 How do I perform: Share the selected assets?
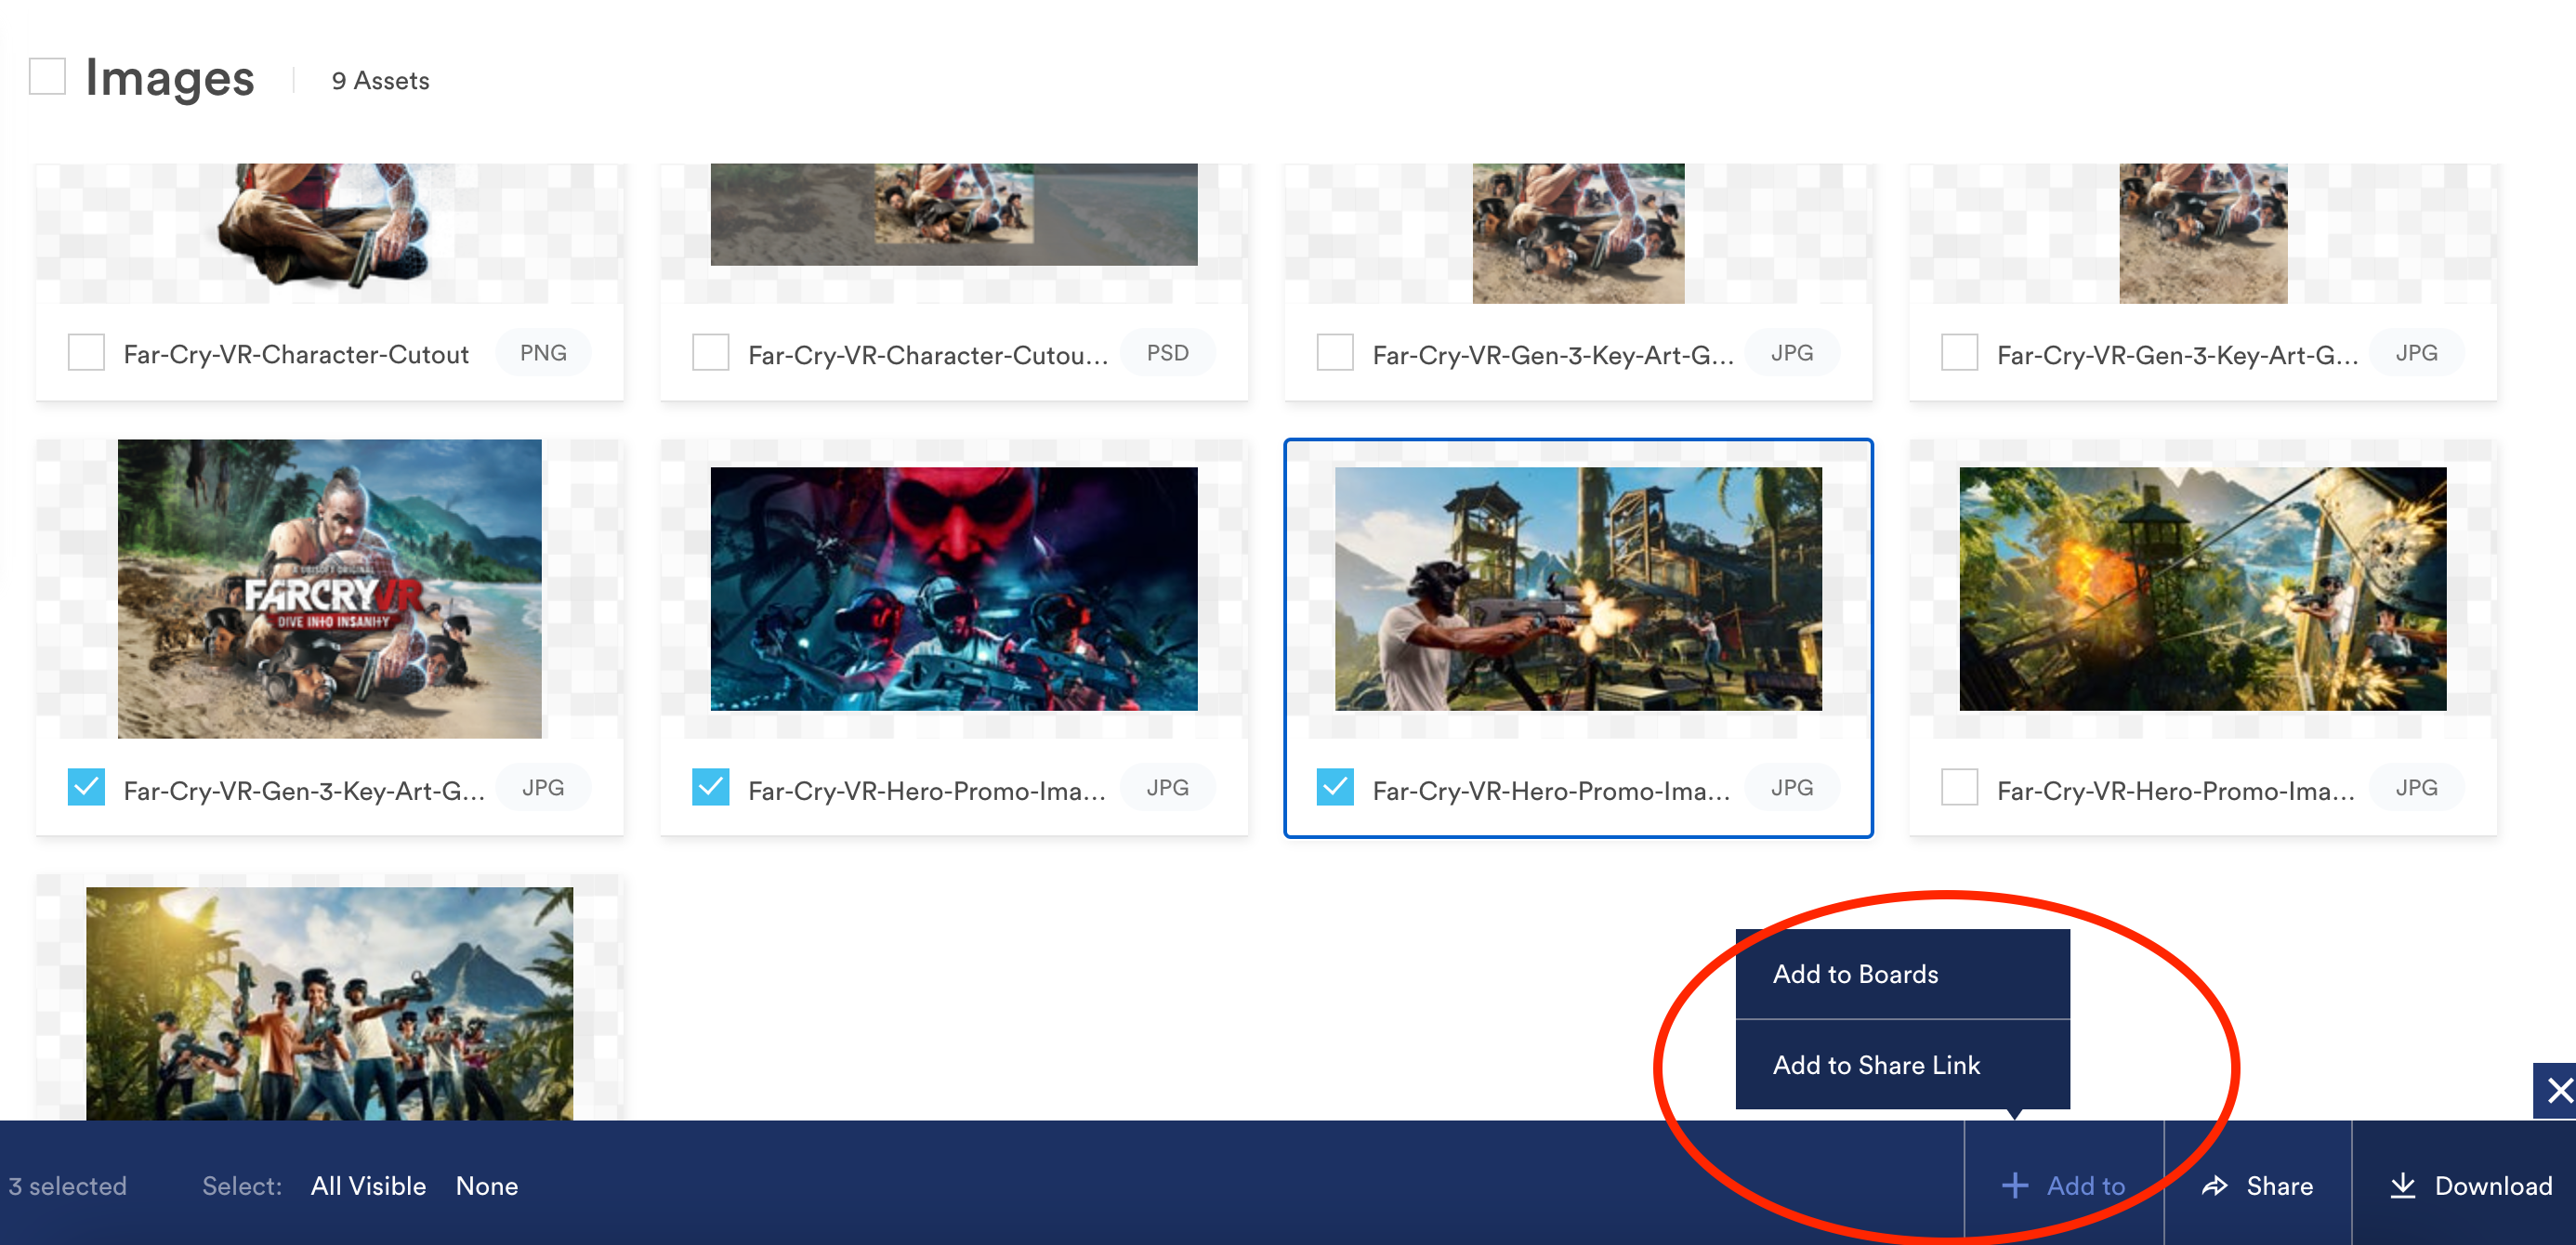[2257, 1185]
